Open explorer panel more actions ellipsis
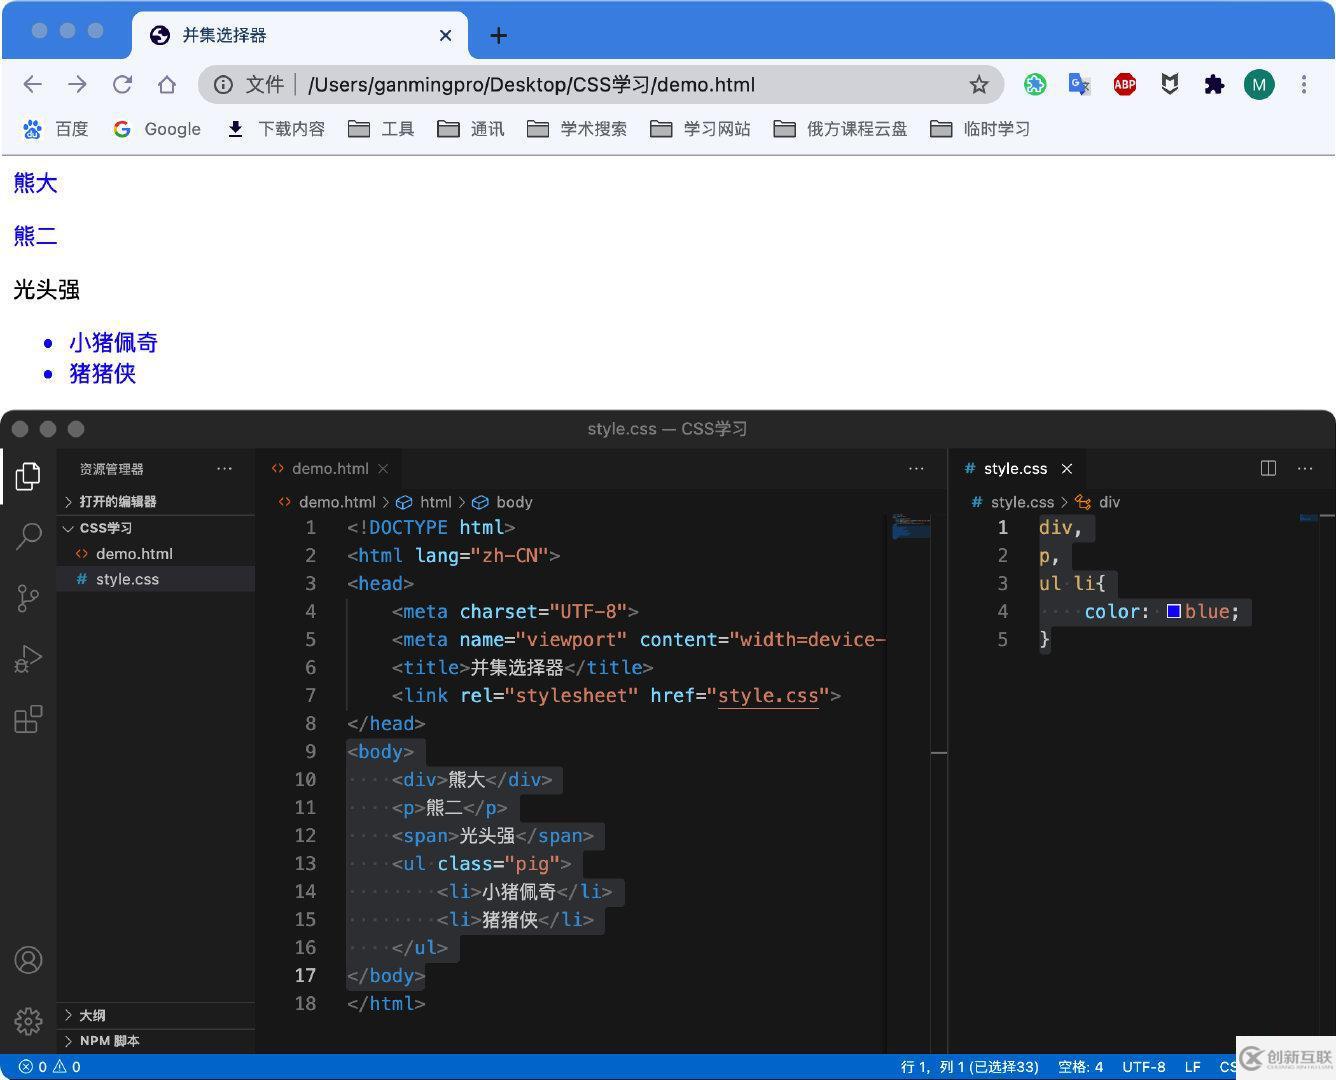The image size is (1336, 1080). coord(224,468)
